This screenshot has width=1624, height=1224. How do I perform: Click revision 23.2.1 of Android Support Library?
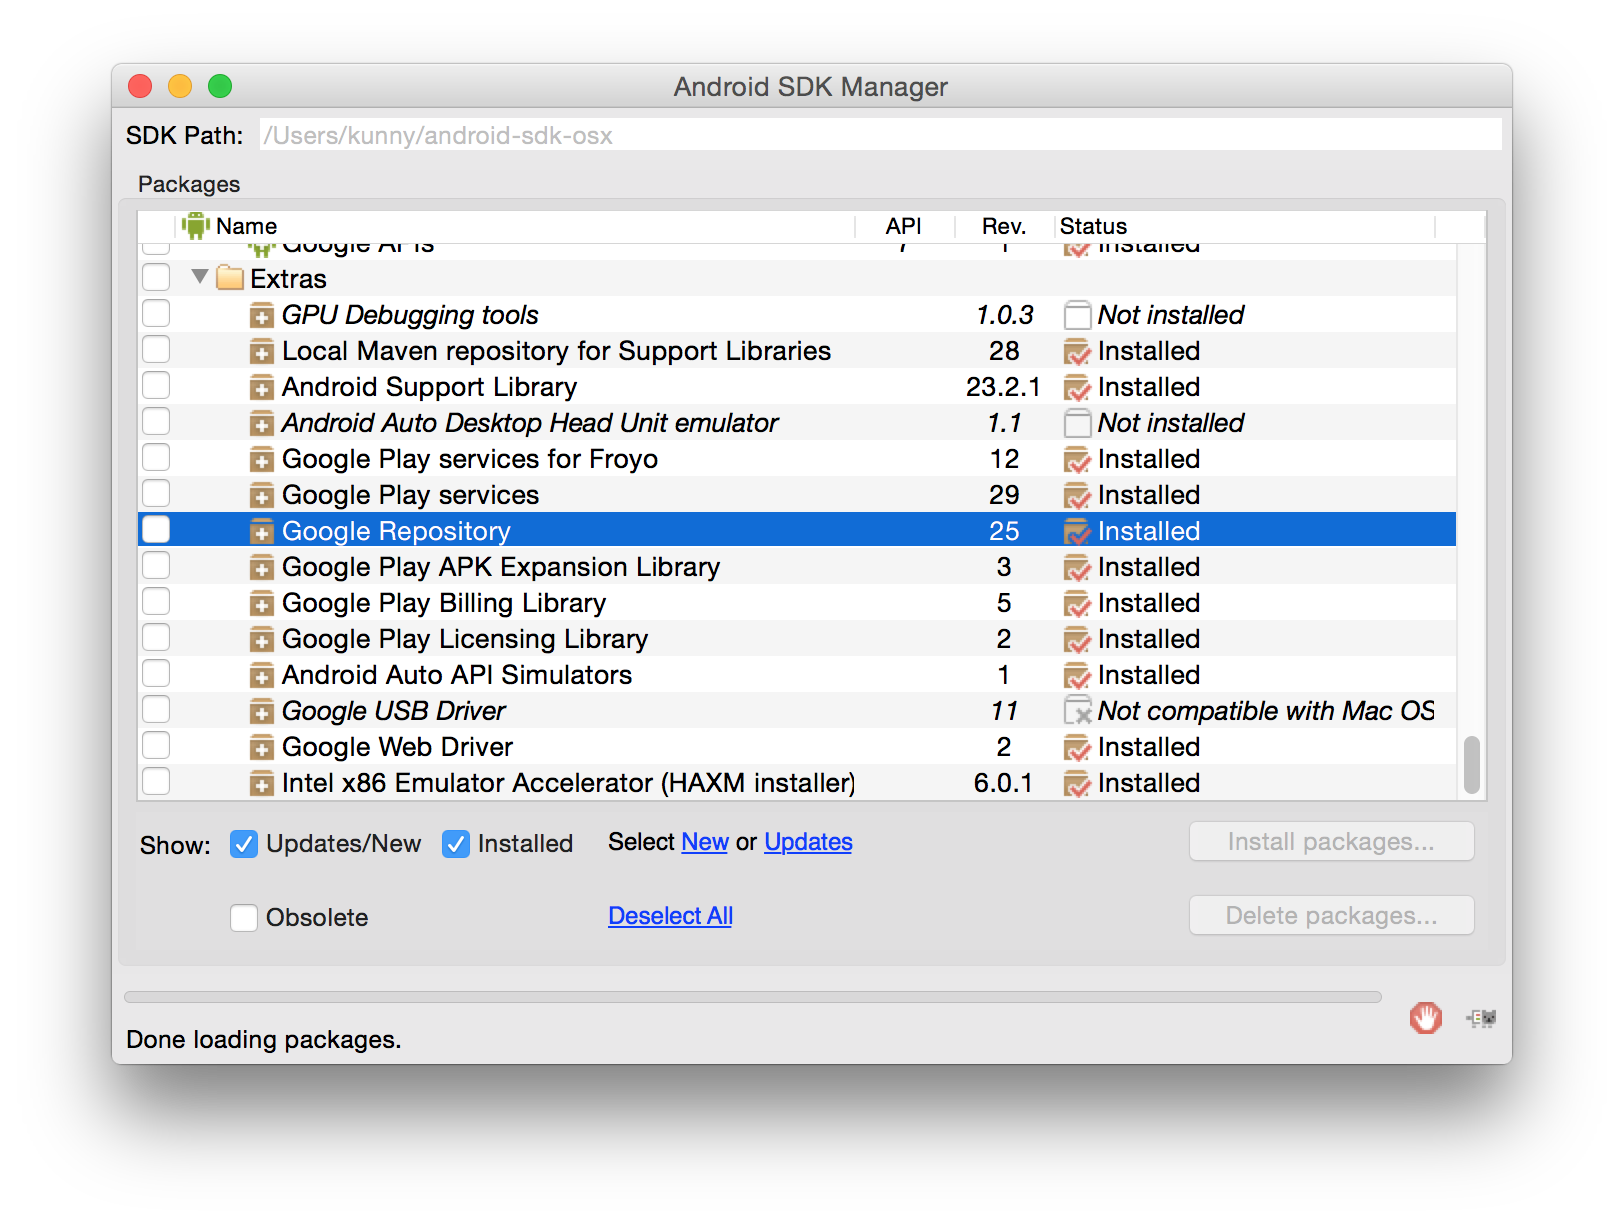point(1003,387)
